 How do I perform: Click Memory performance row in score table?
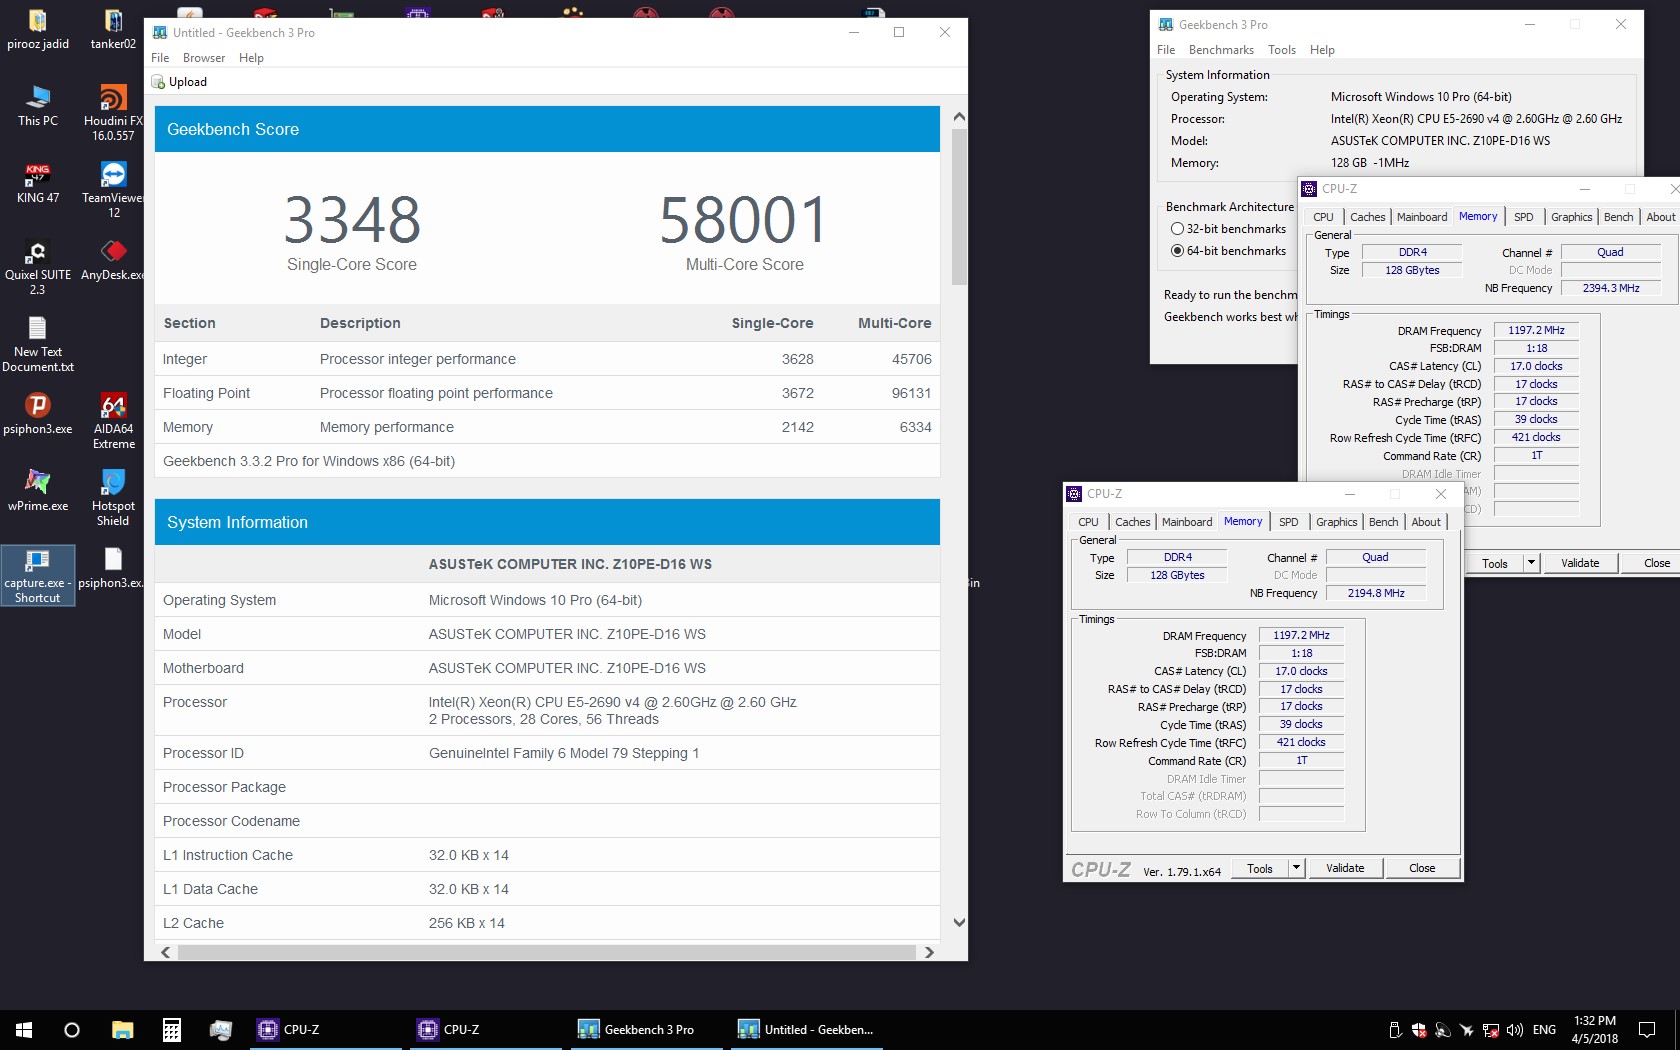click(x=547, y=427)
